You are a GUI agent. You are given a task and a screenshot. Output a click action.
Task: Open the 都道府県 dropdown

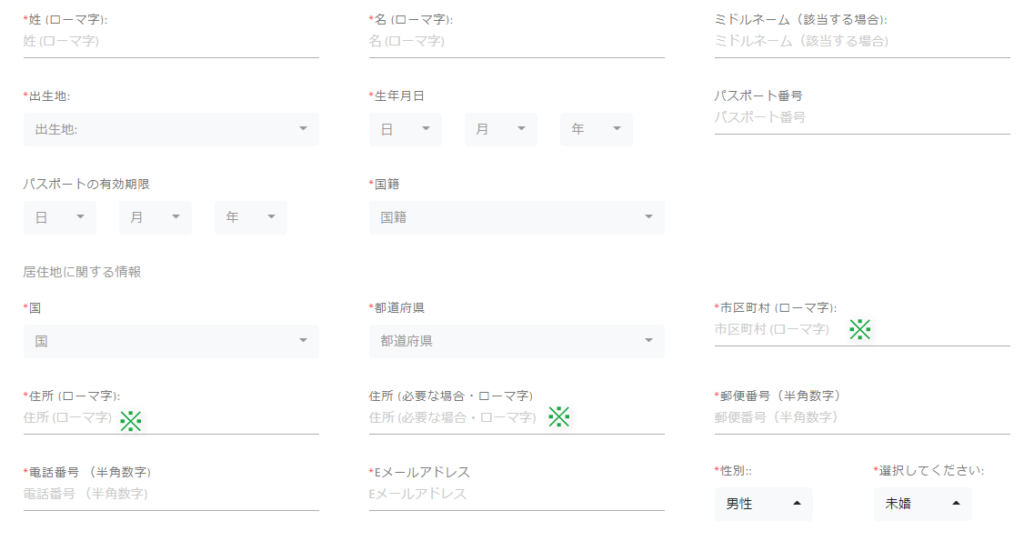517,340
